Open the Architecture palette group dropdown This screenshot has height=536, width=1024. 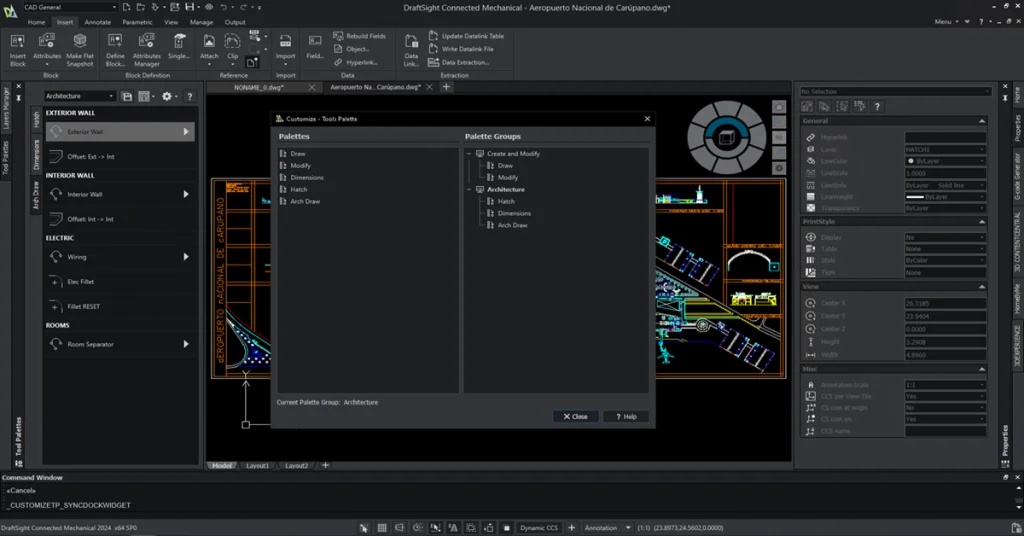(80, 96)
